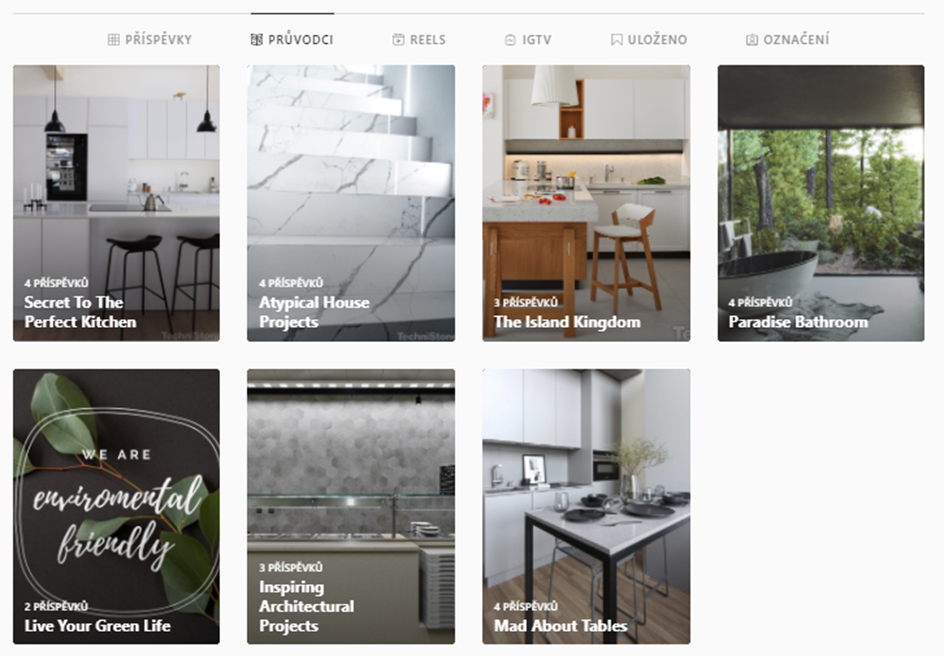Click the grid icon beside Příspěvky

click(x=113, y=40)
